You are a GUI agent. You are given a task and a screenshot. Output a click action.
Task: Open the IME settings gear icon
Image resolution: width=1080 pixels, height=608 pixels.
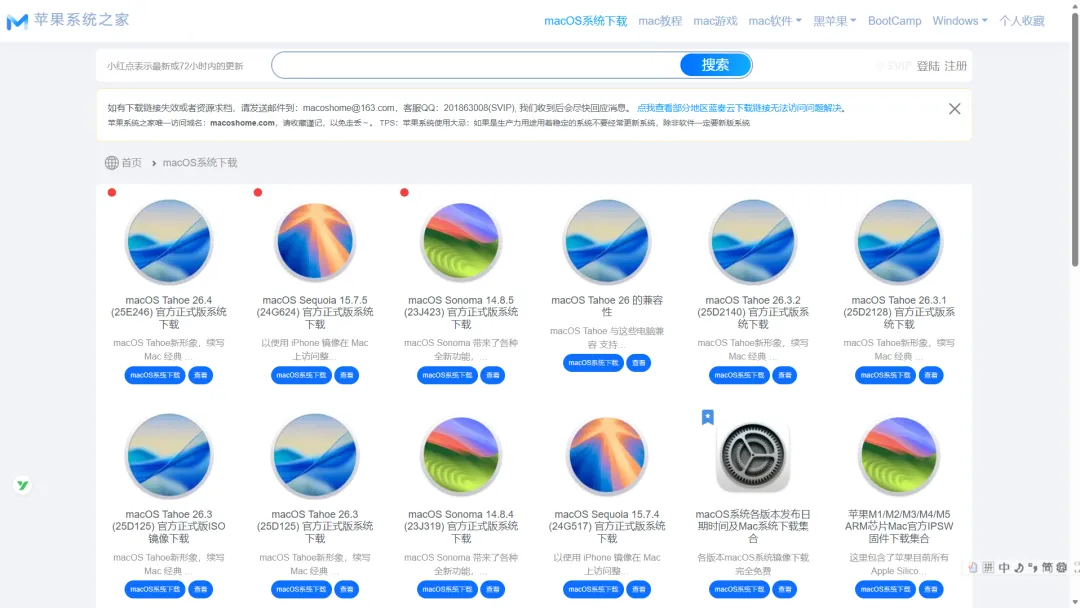point(1061,567)
